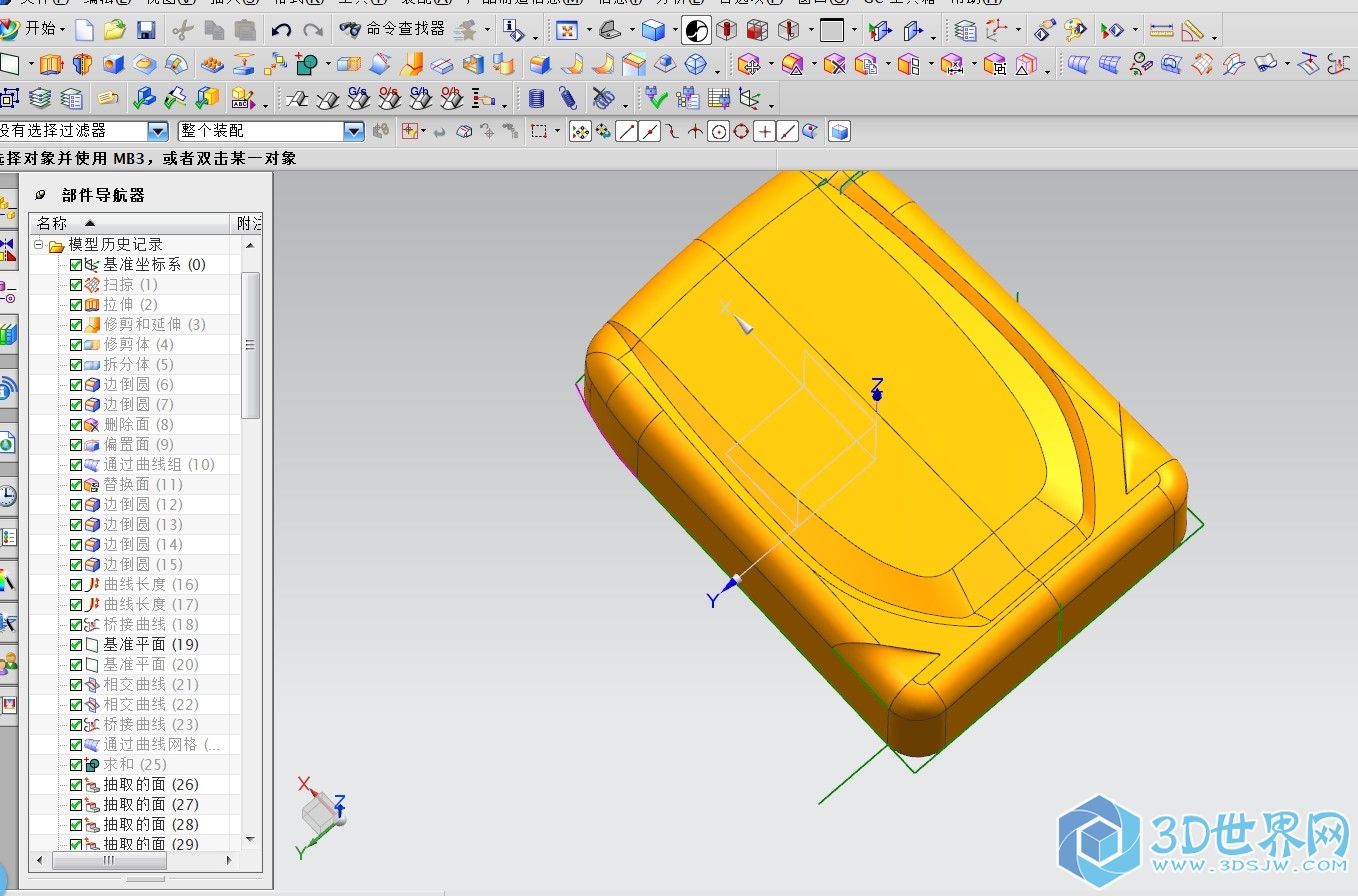Collapse the 模型历史记录 tree node

coord(39,245)
